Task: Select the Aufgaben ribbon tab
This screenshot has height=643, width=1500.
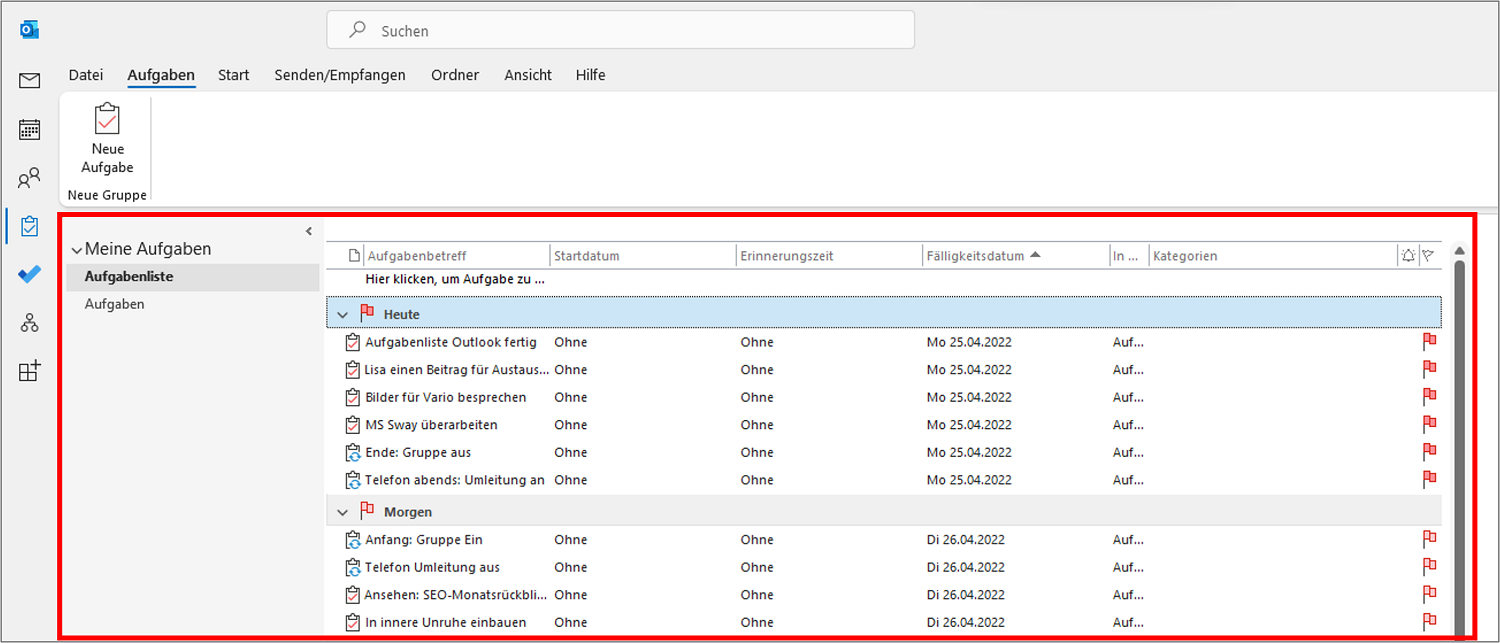Action: 161,75
